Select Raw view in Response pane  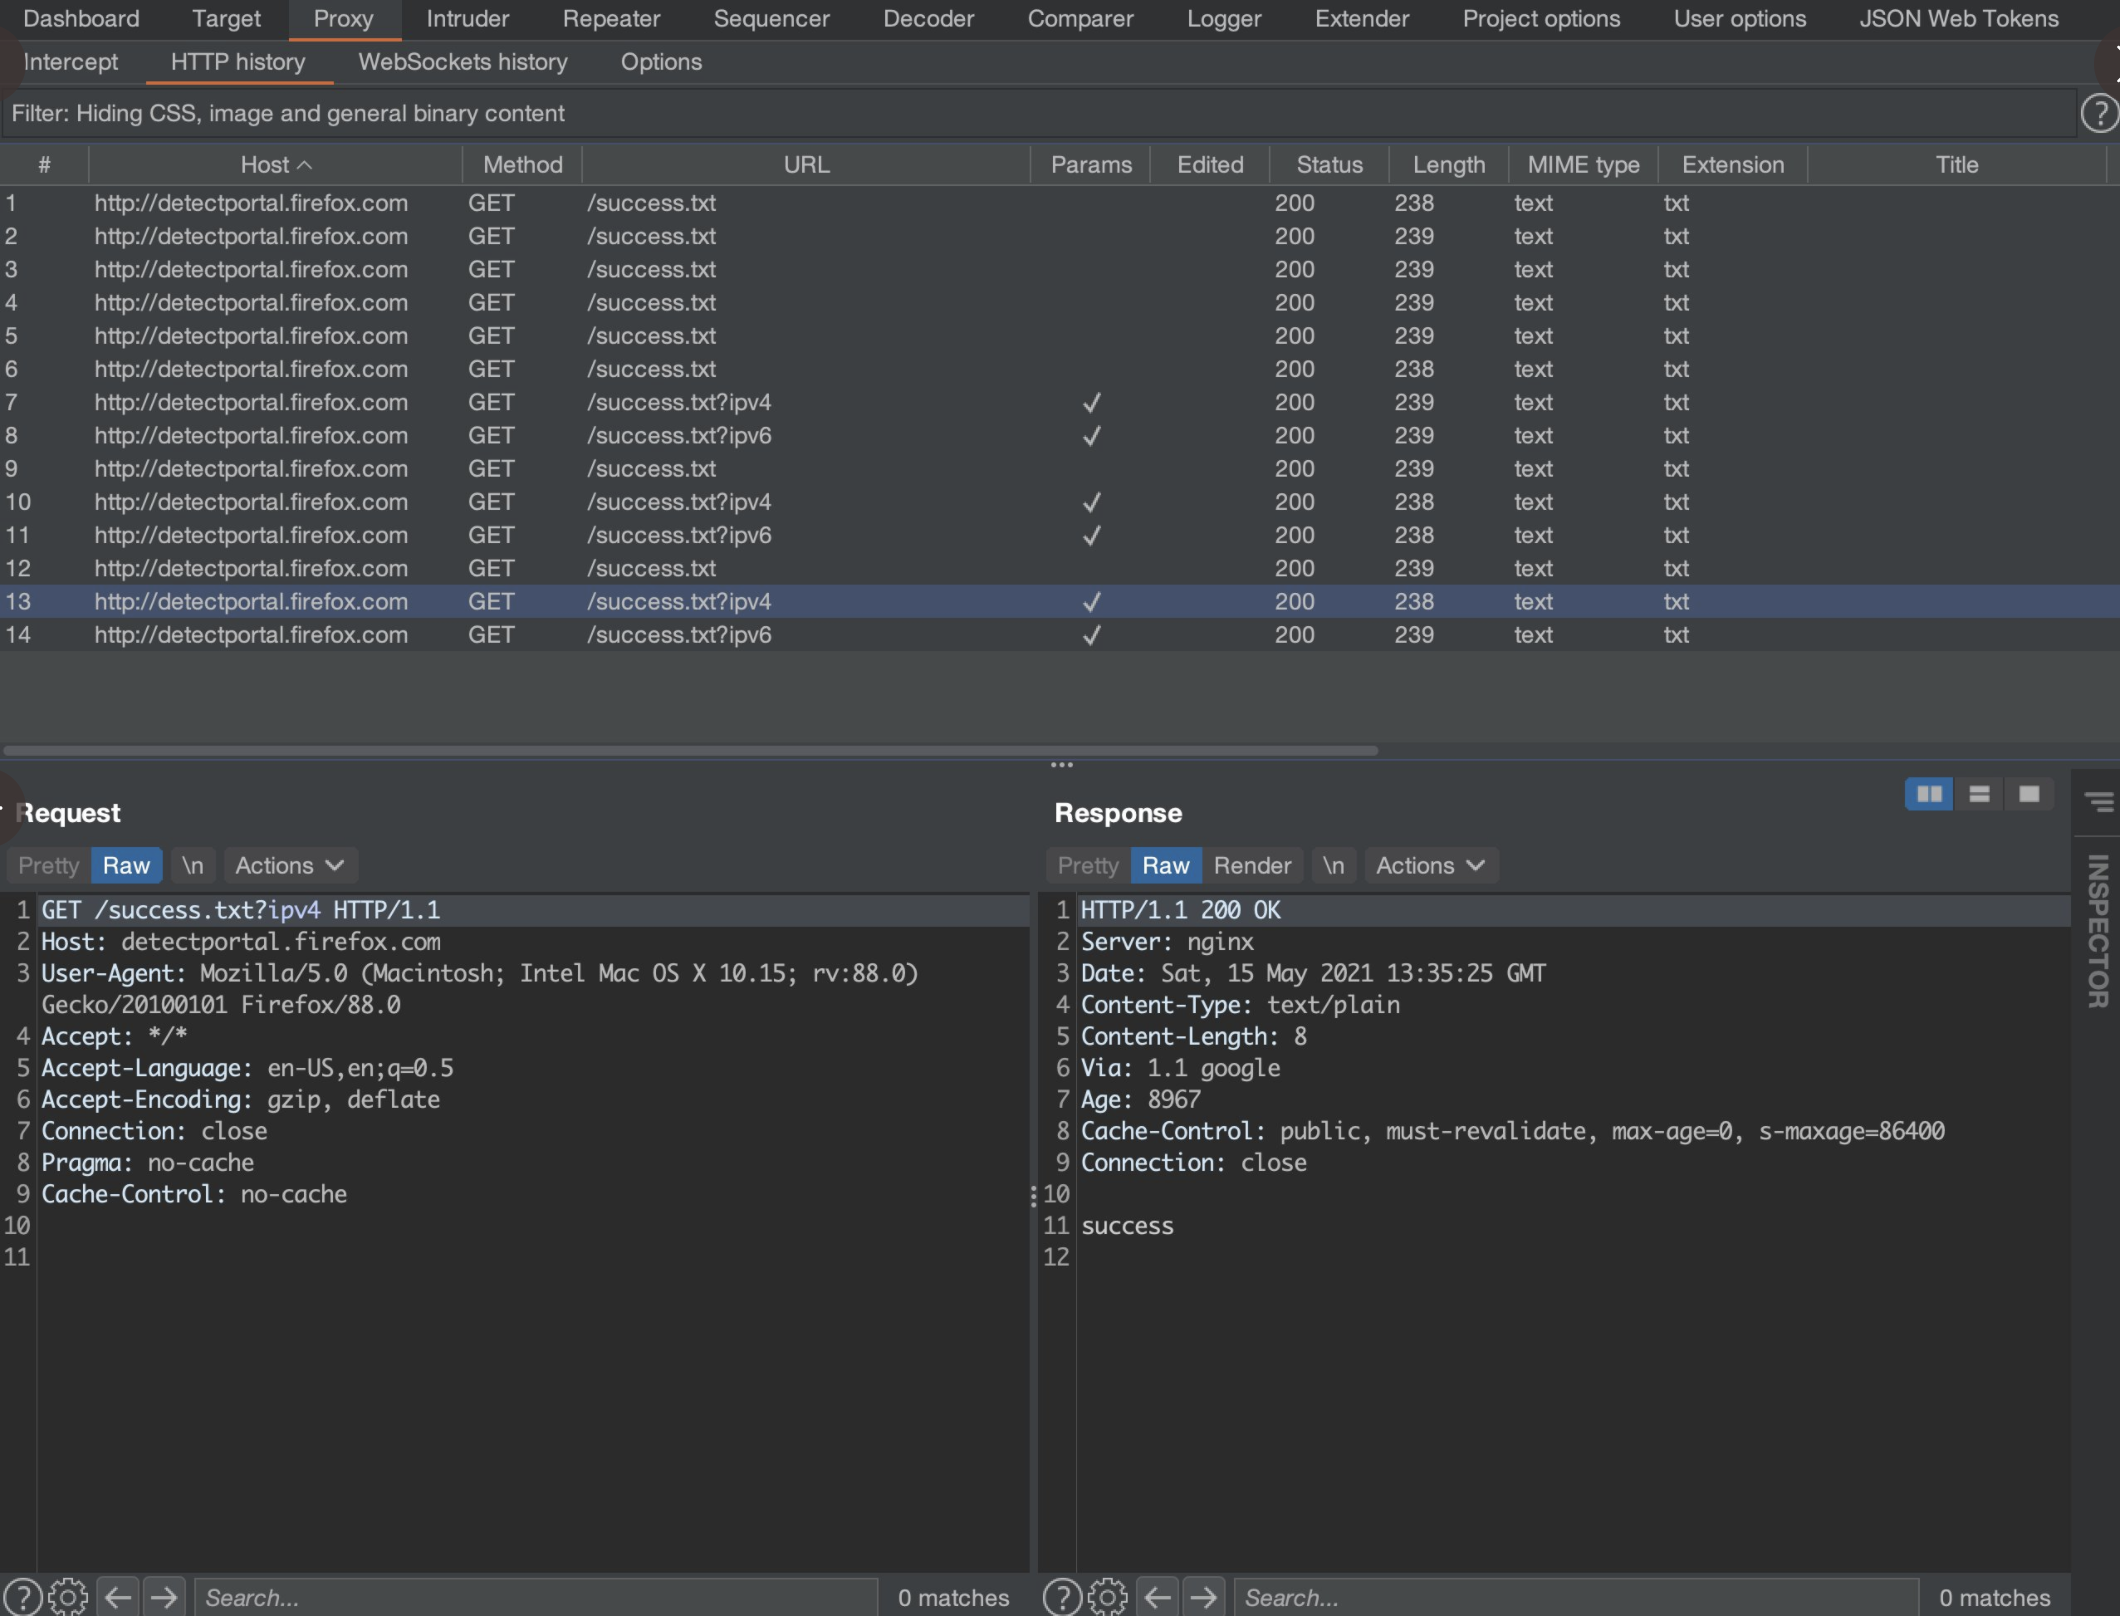pos(1166,865)
